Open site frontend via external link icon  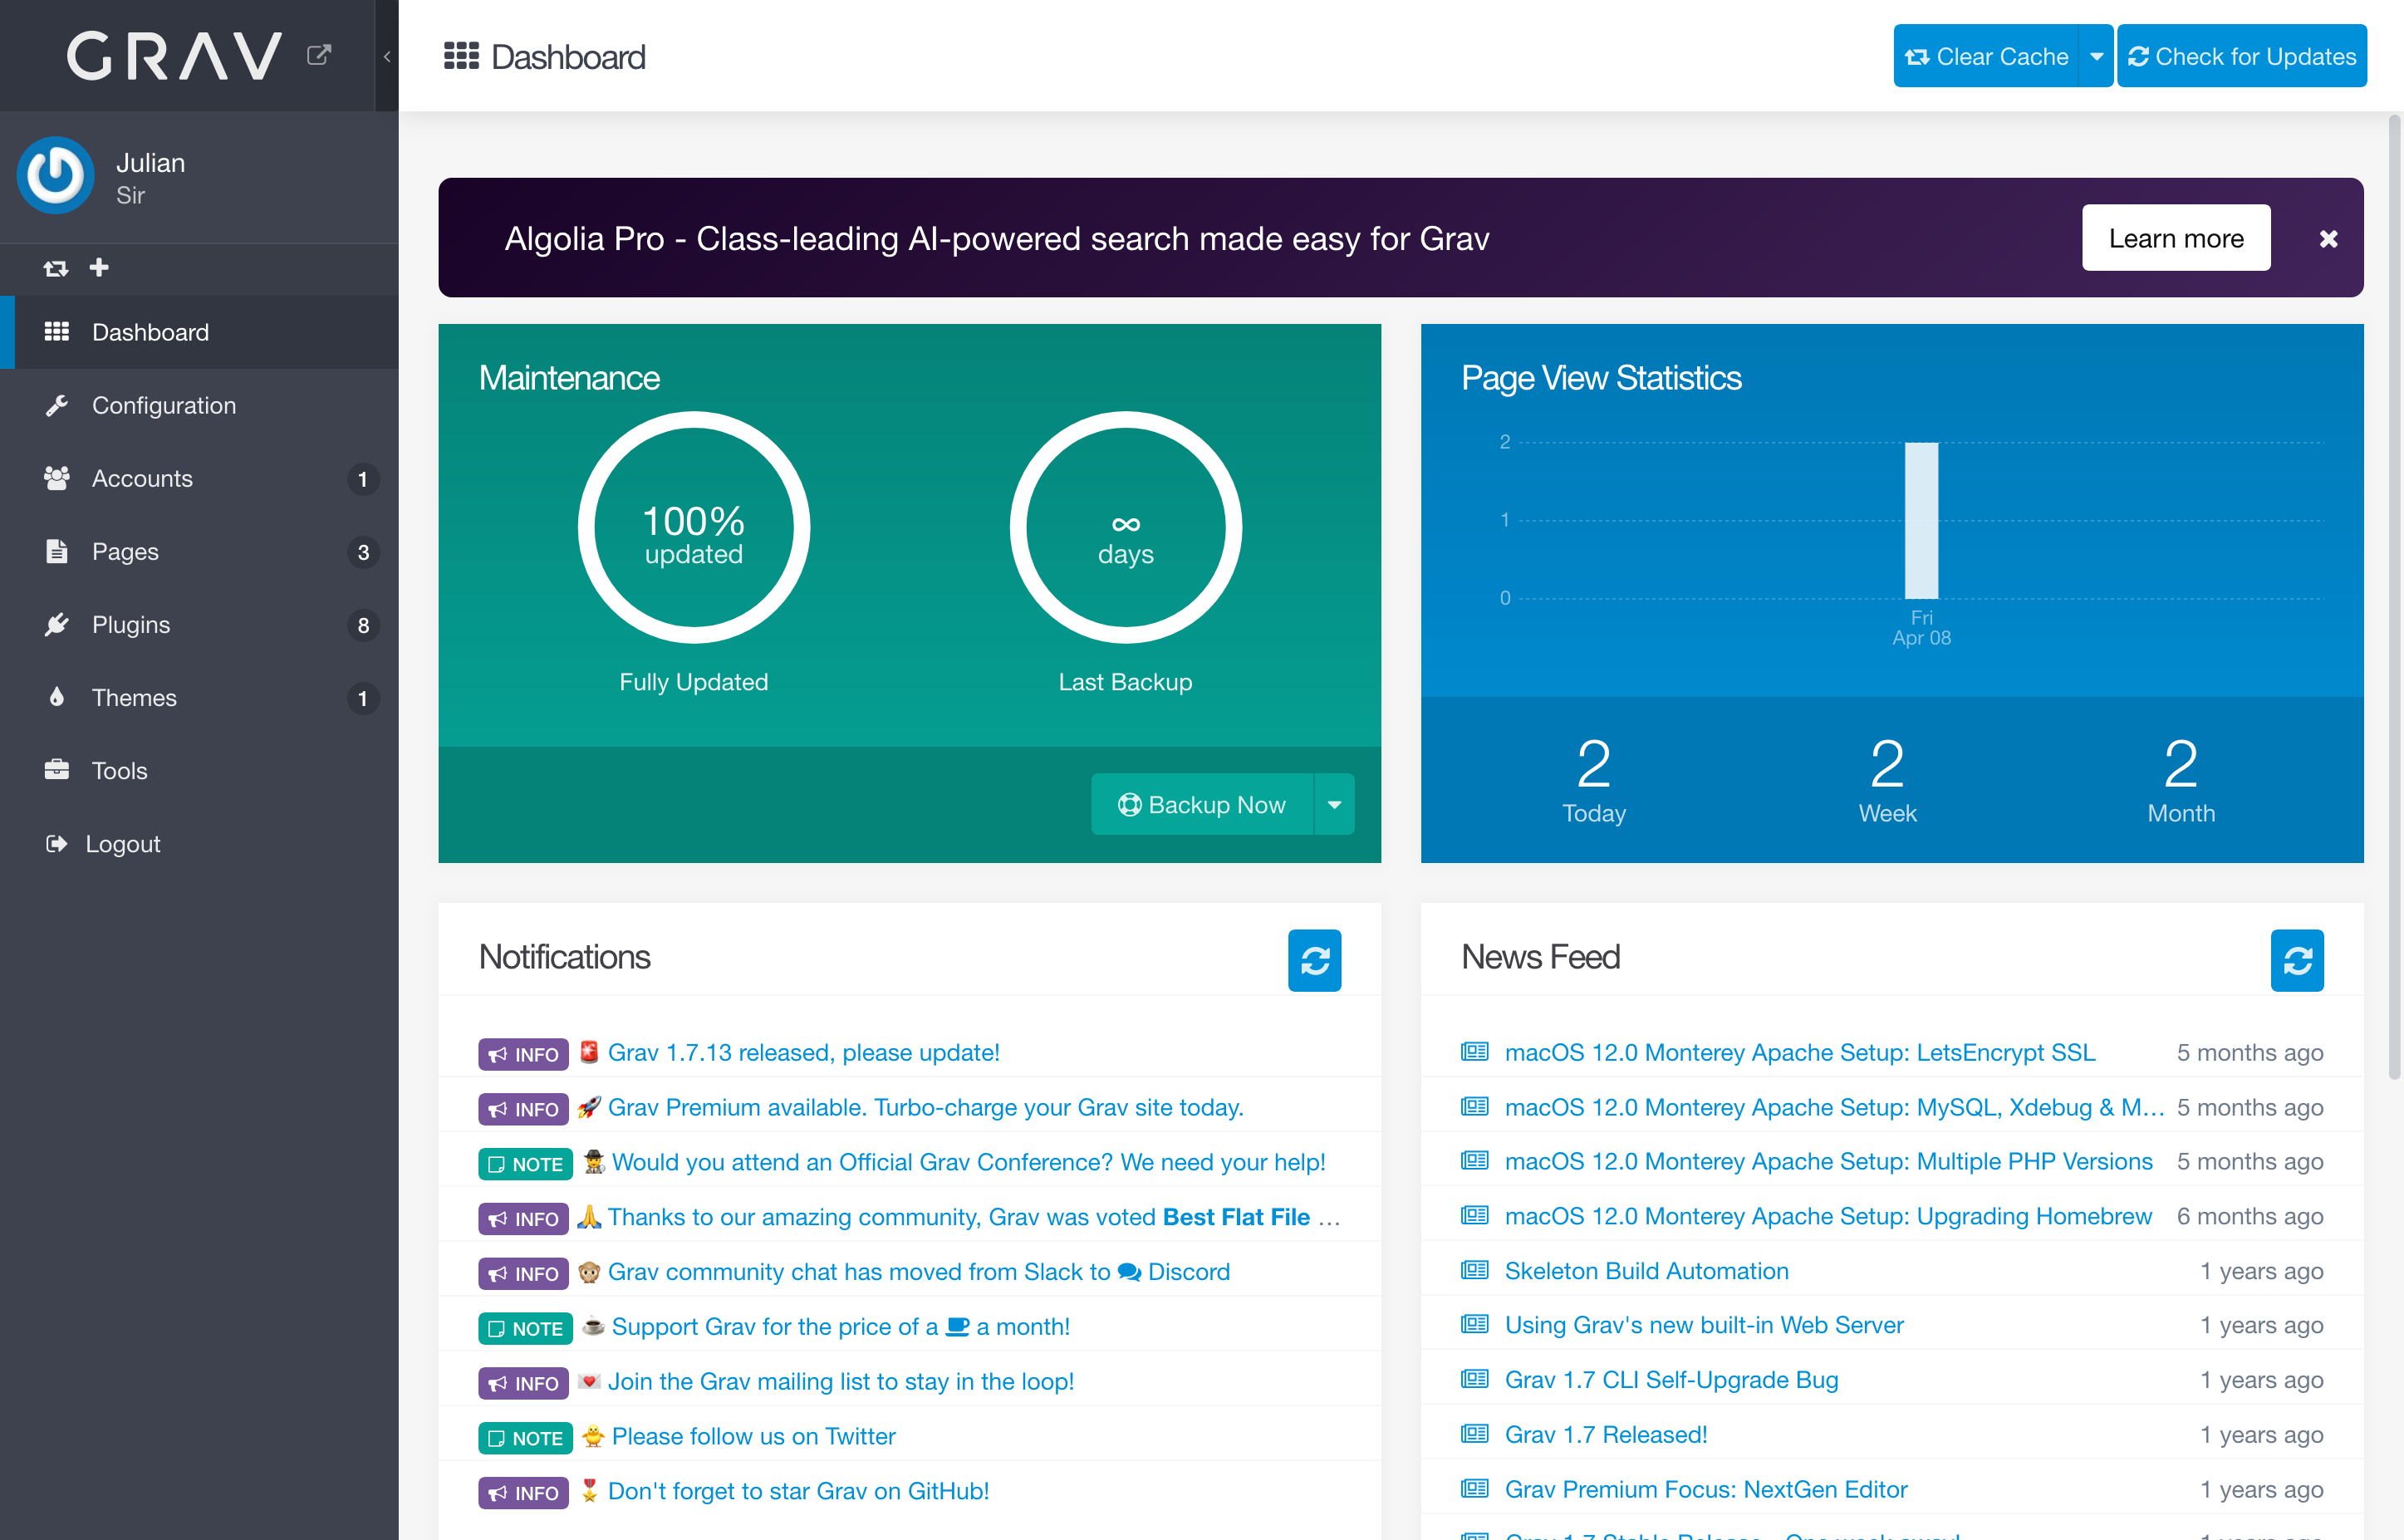[x=319, y=54]
